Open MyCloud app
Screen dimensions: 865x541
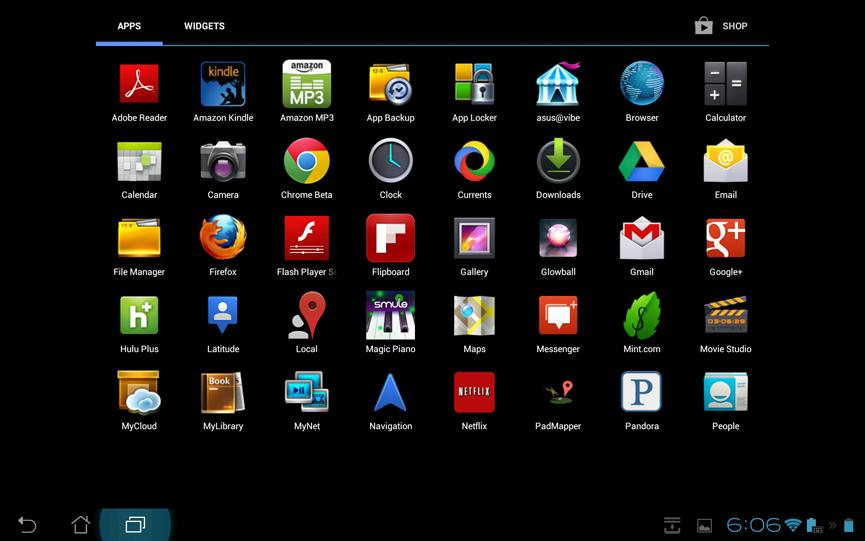(x=139, y=393)
